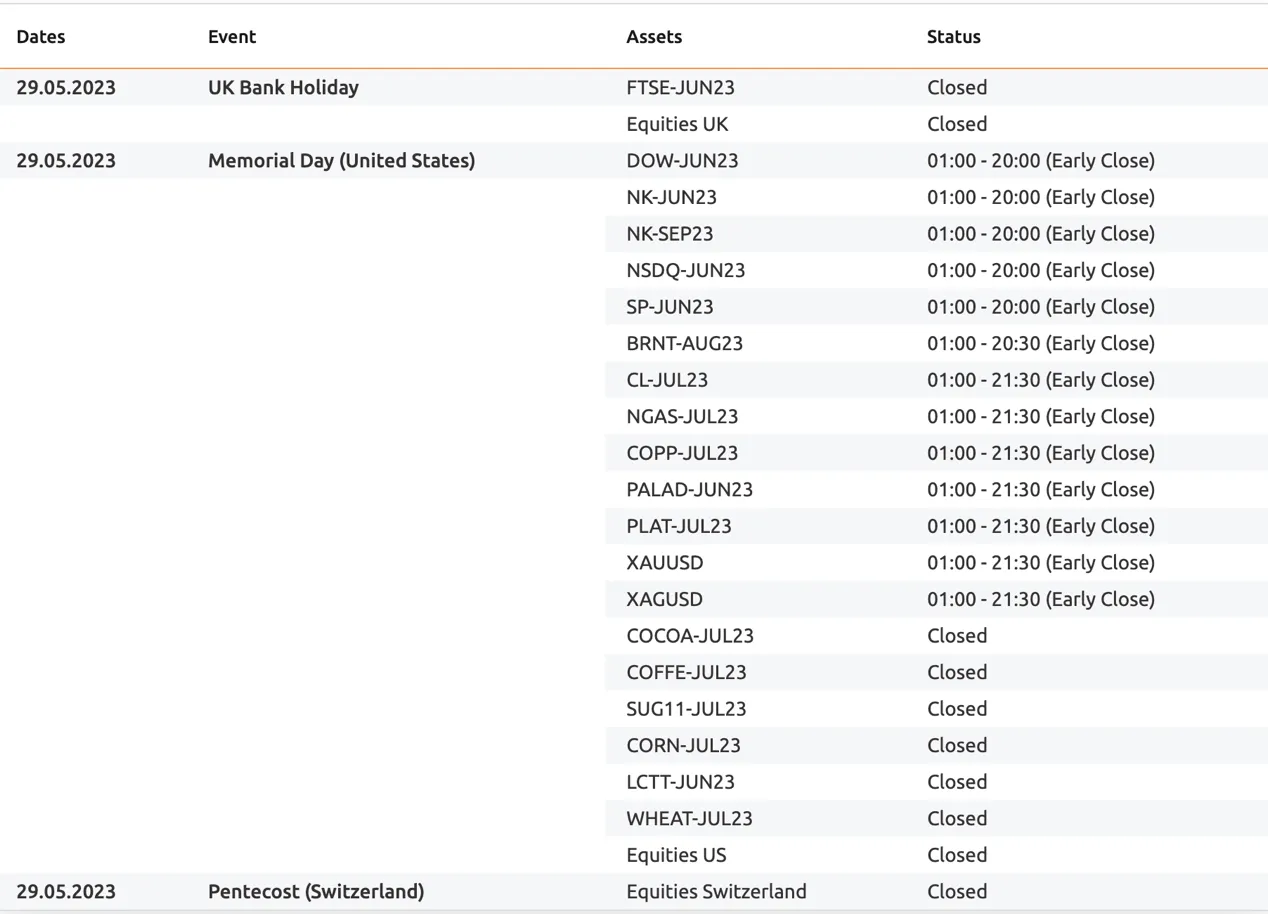Viewport: 1268px width, 914px height.
Task: Click the Status column header
Action: click(x=954, y=37)
